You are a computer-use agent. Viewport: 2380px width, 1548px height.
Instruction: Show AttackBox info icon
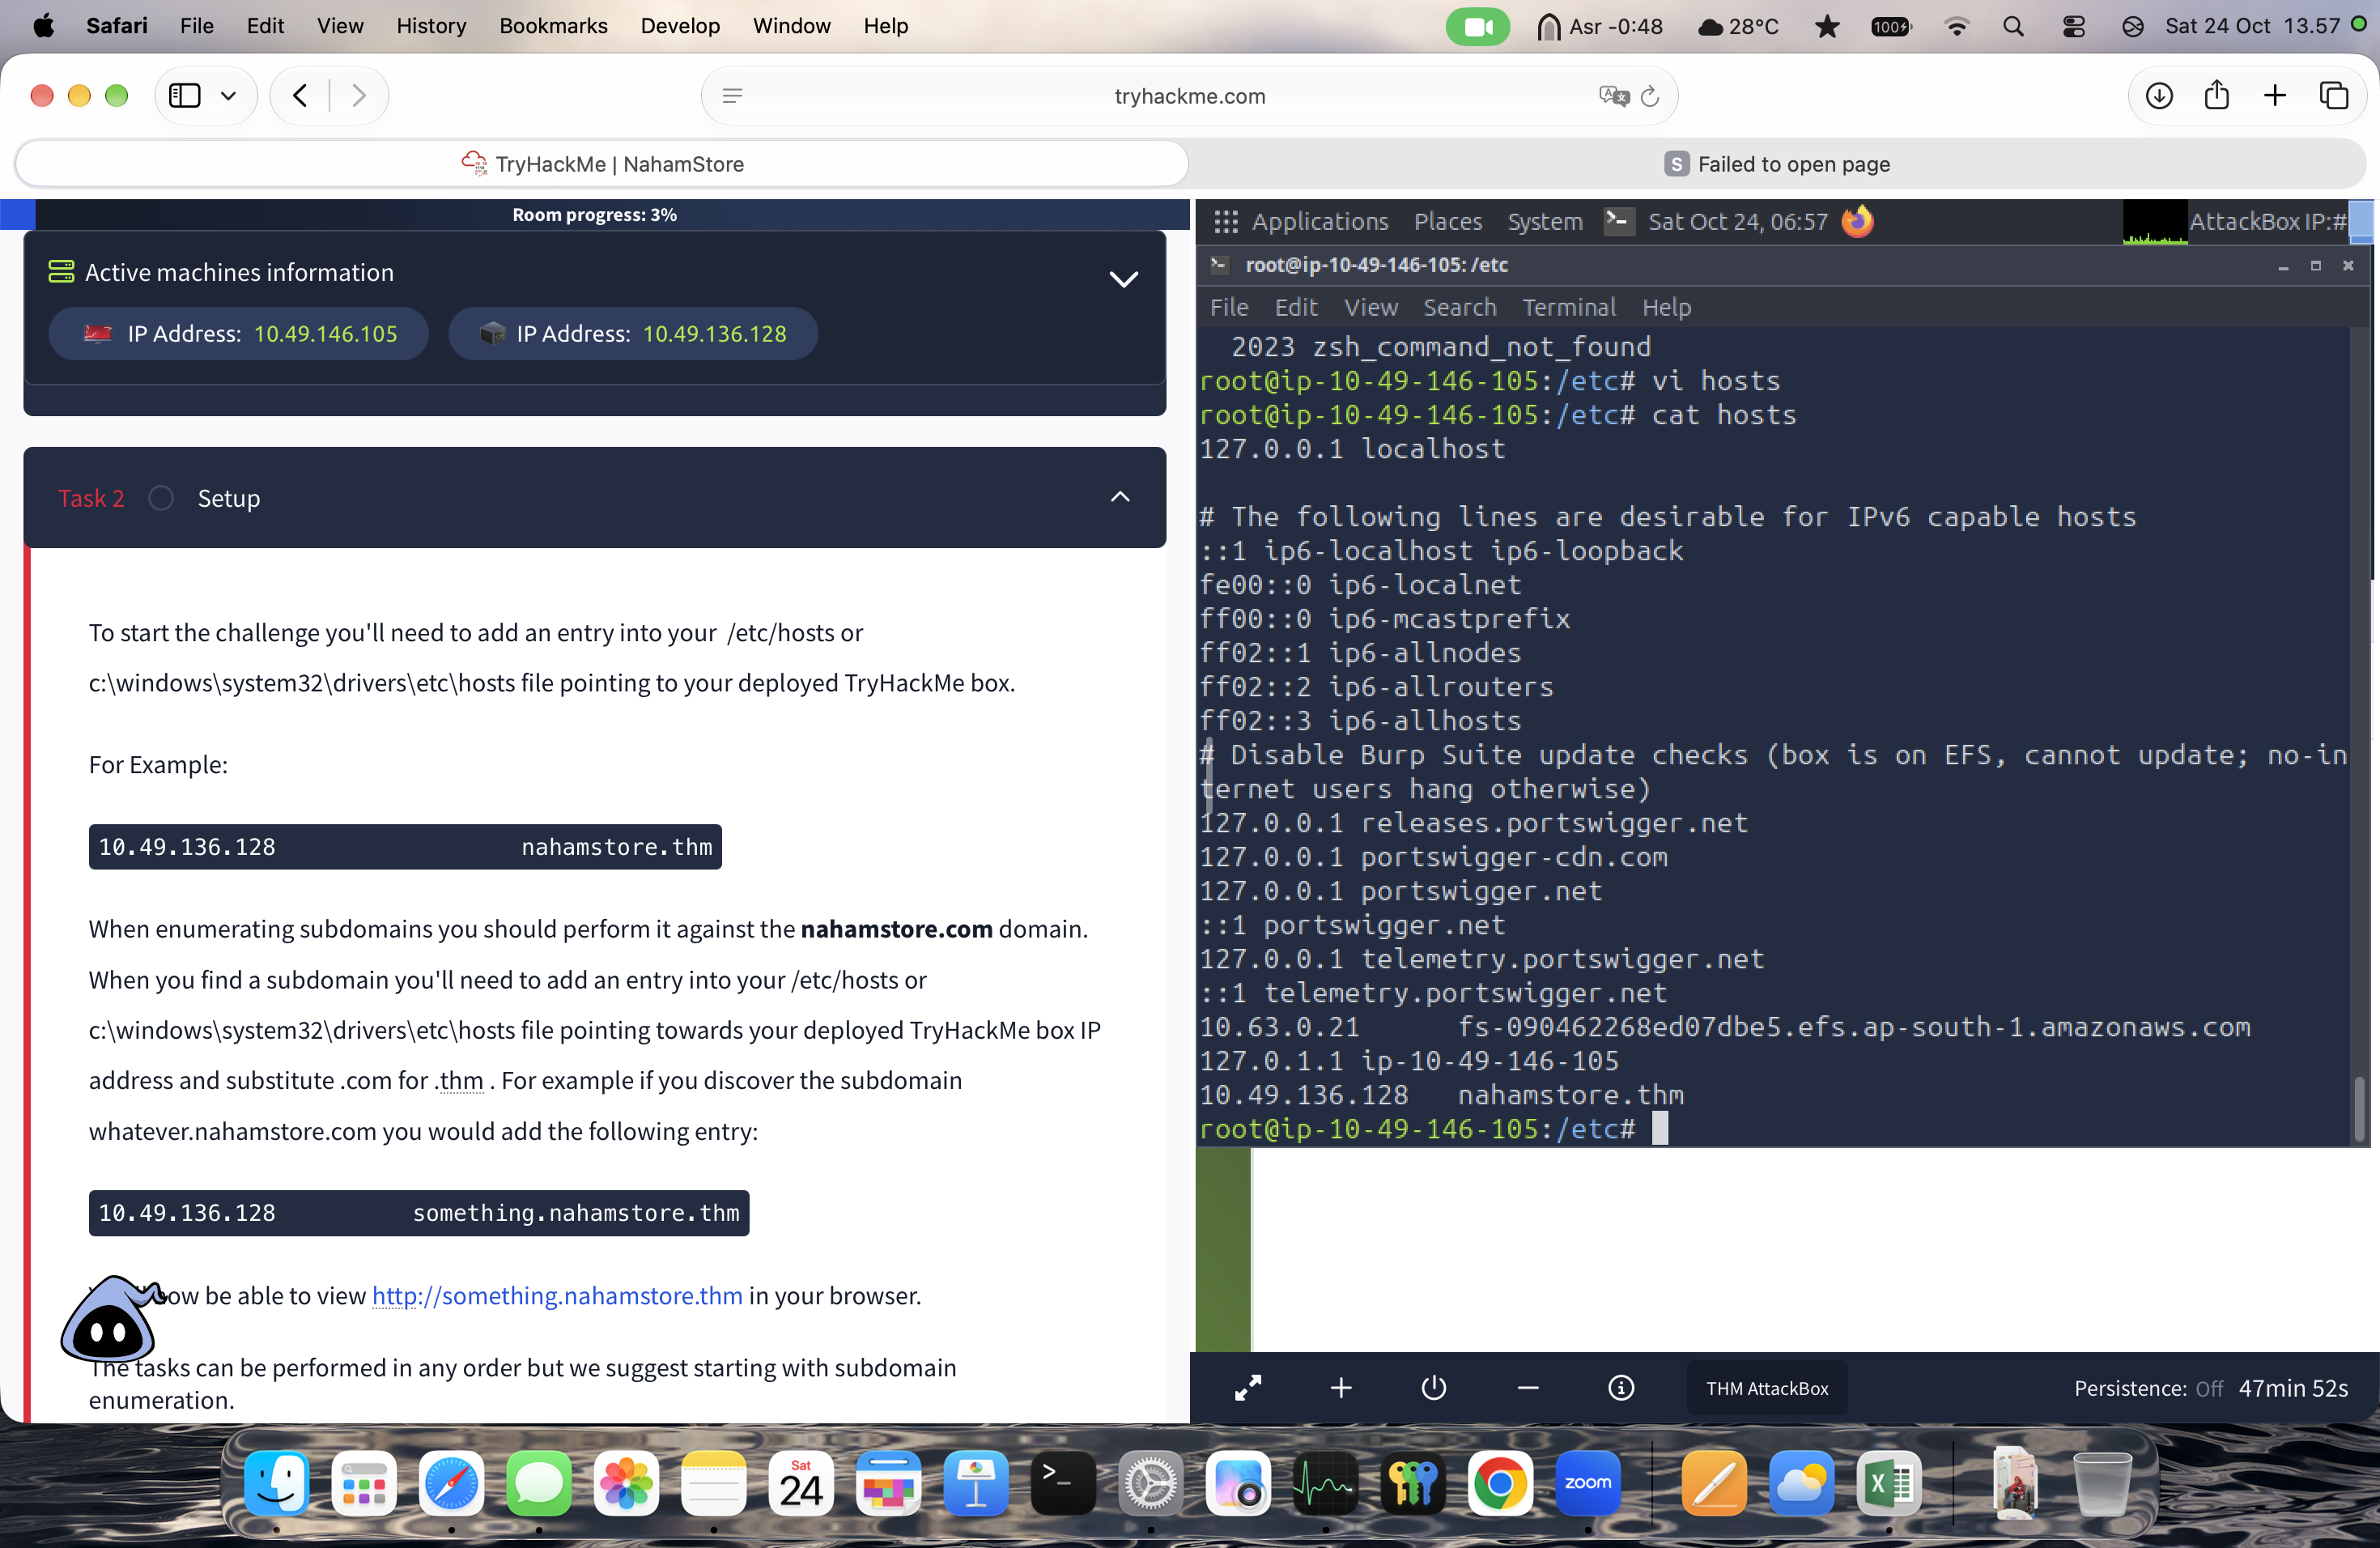1621,1388
